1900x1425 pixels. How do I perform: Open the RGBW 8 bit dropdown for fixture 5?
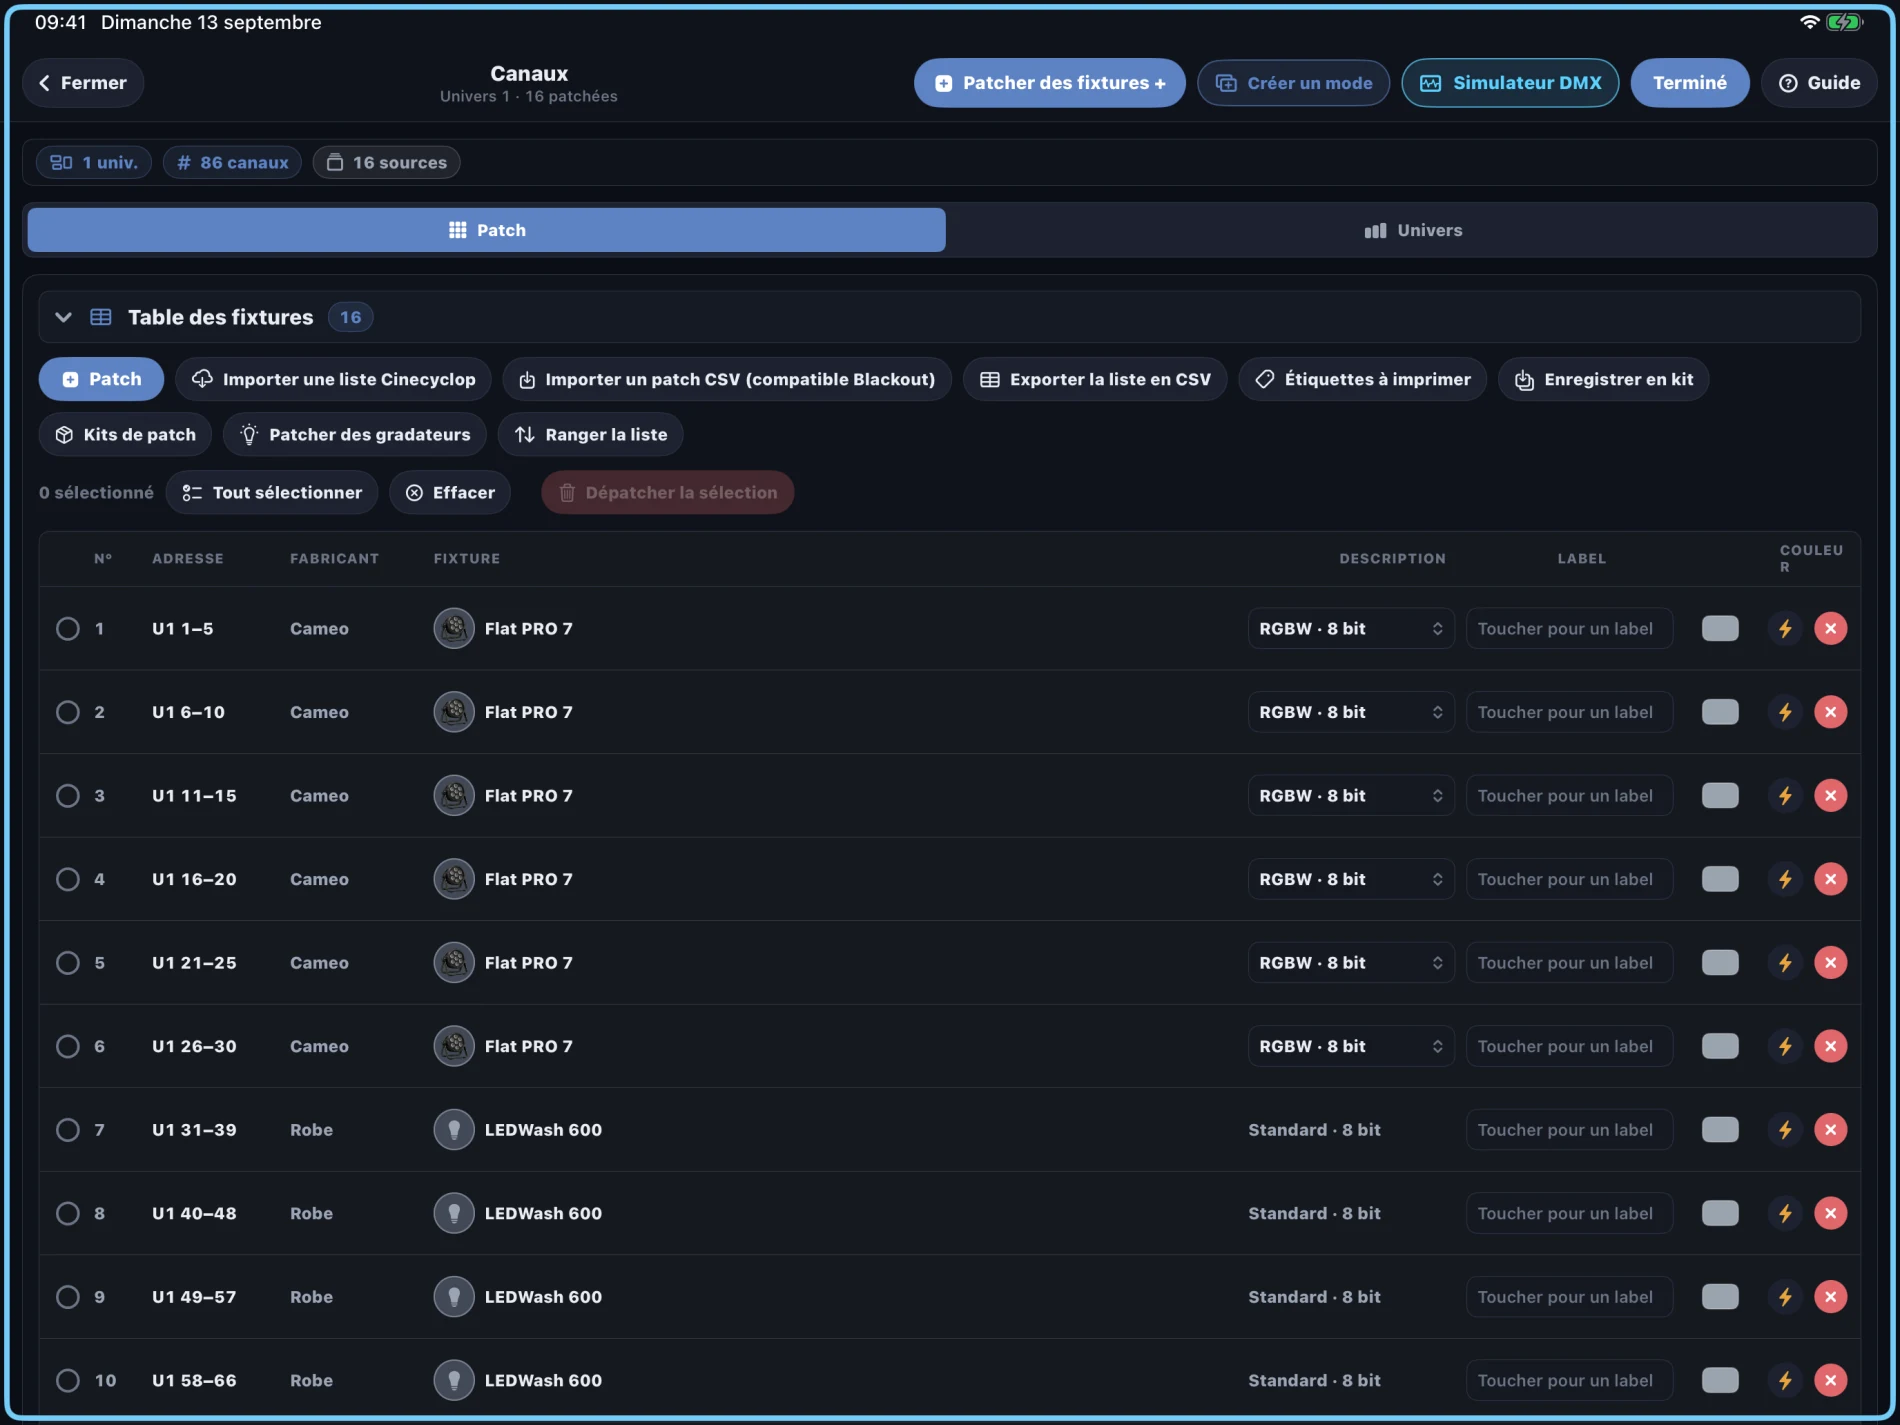click(x=1351, y=962)
